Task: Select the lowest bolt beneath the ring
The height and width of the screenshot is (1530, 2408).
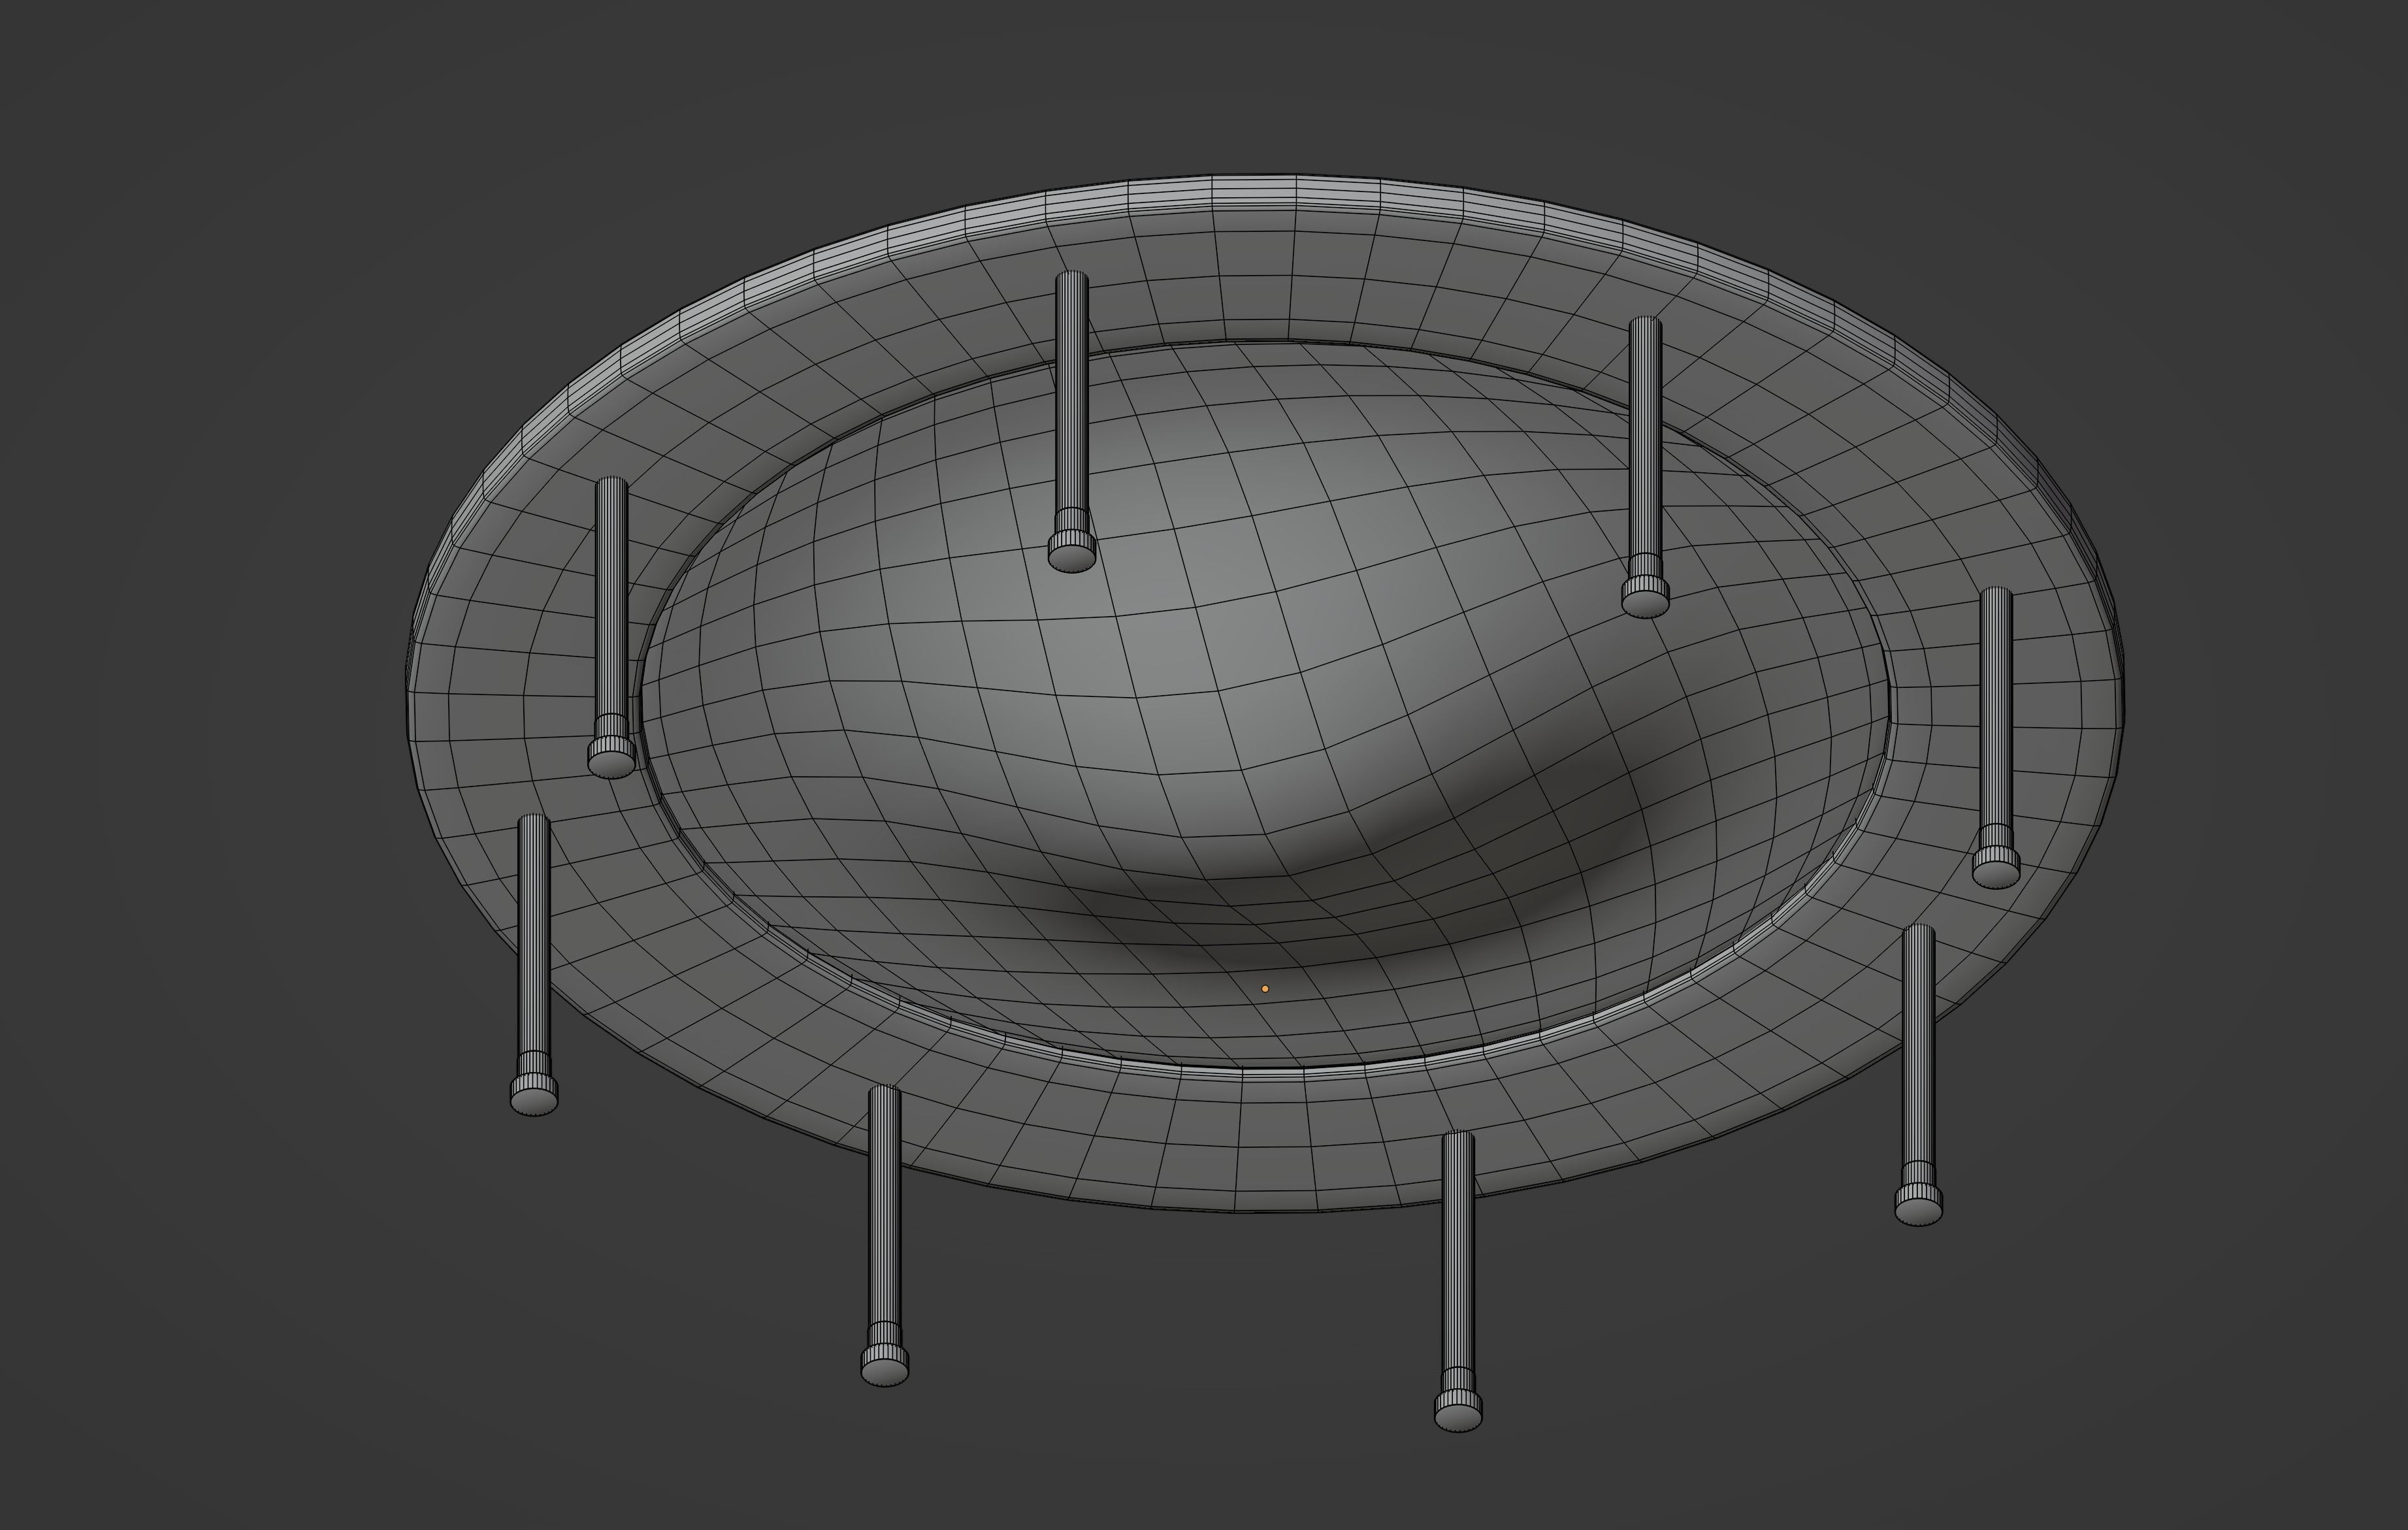Action: 1458,1281
